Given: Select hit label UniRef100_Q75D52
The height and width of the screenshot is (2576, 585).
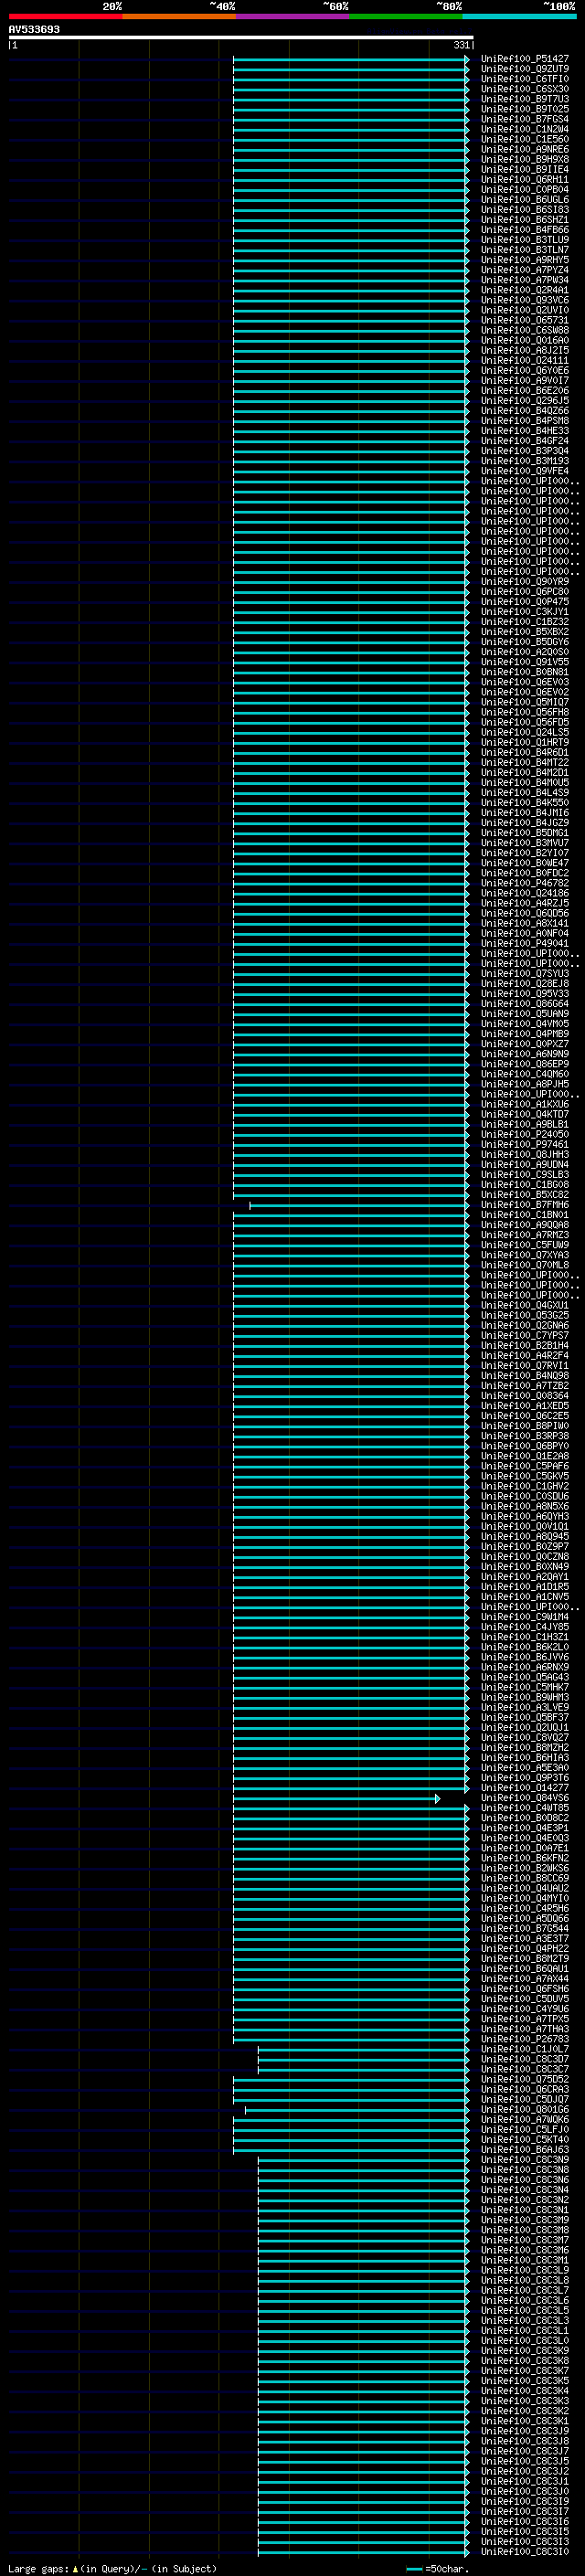Looking at the screenshot, I should tap(525, 2080).
